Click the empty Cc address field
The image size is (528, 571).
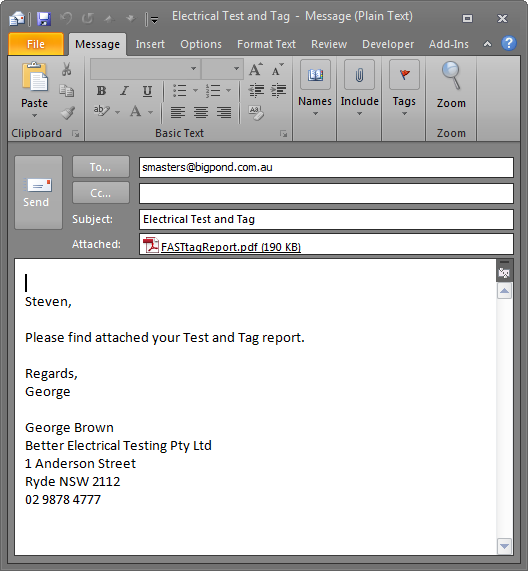tap(326, 193)
